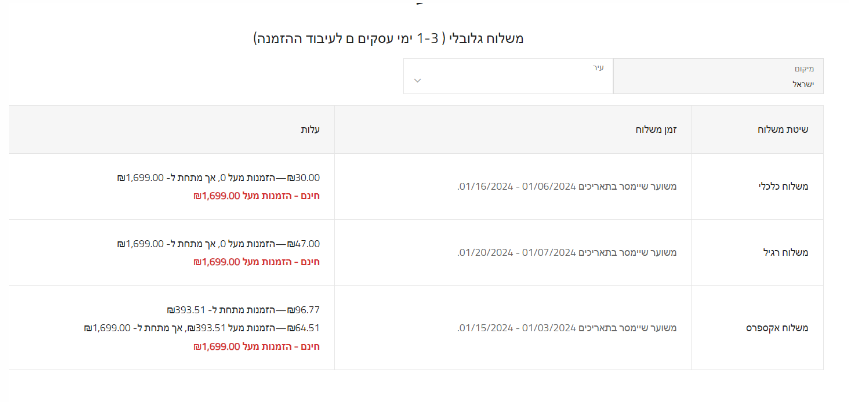Image resolution: width=849 pixels, height=402 pixels.
Task: Click the מיקום field showing ישראל
Action: pos(718,76)
